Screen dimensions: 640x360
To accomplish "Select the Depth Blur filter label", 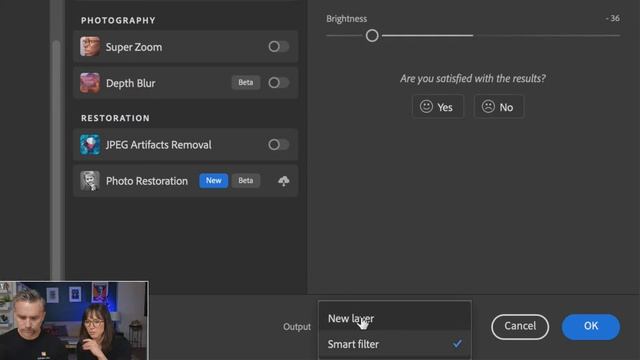I will click(131, 83).
